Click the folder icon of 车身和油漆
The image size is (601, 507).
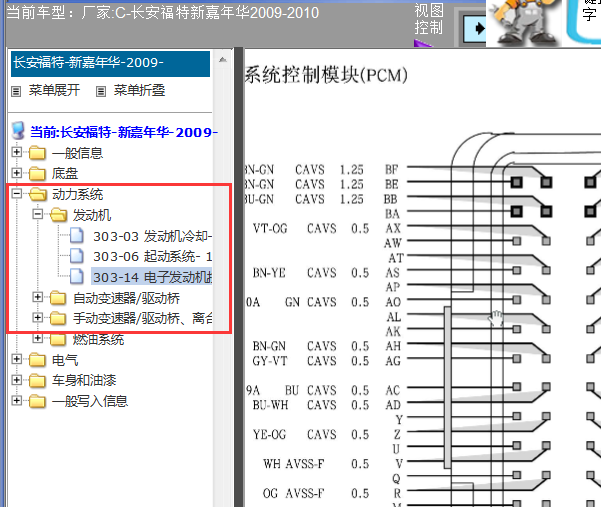click(37, 381)
